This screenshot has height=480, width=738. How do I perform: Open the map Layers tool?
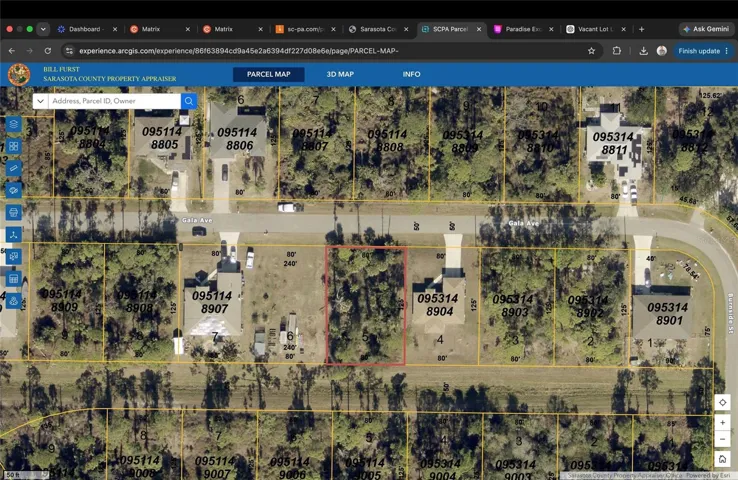pyautogui.click(x=14, y=124)
